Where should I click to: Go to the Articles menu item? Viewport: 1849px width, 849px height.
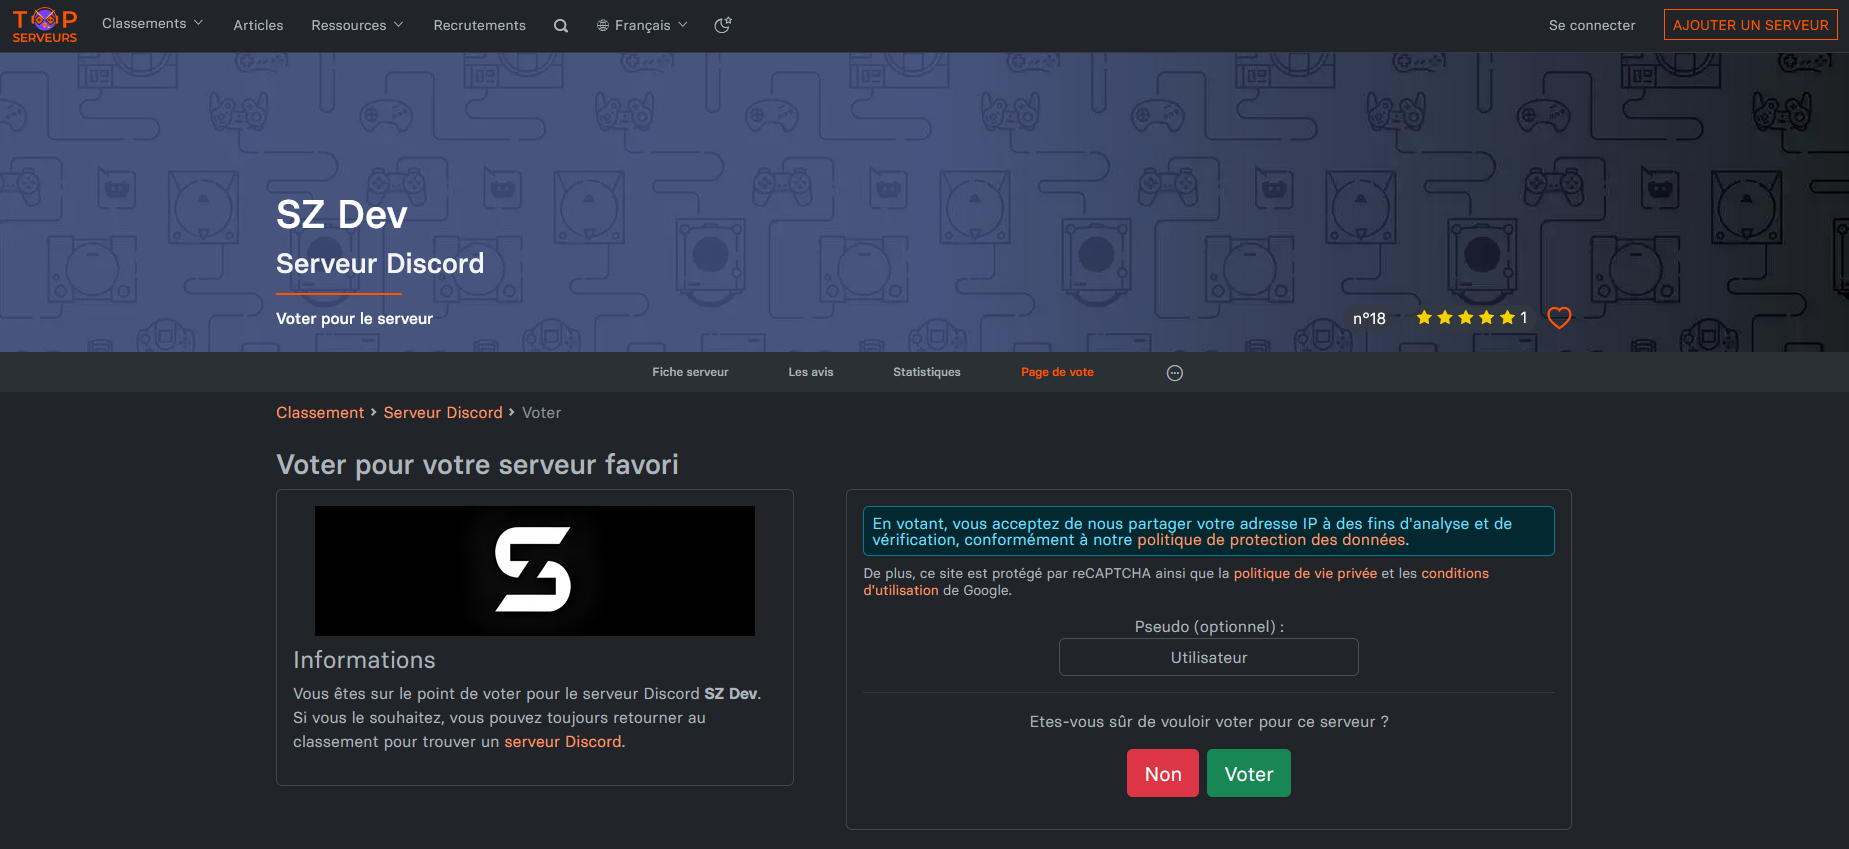258,25
